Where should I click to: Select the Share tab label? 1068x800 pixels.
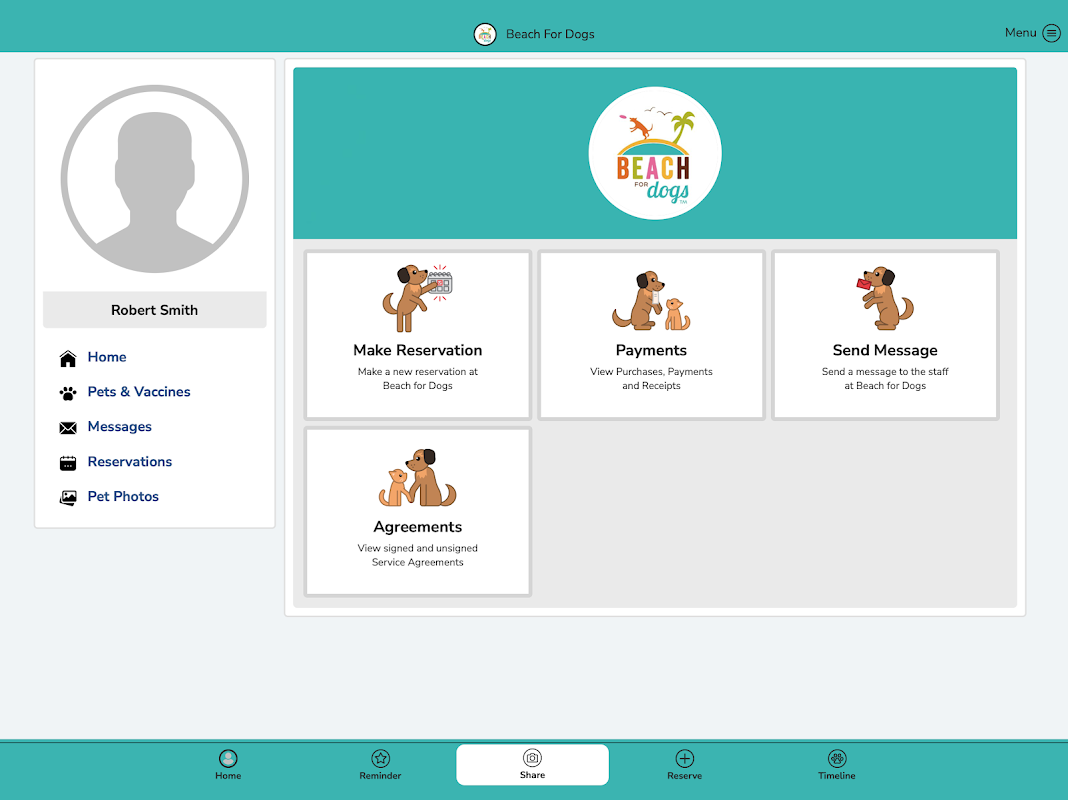(533, 775)
